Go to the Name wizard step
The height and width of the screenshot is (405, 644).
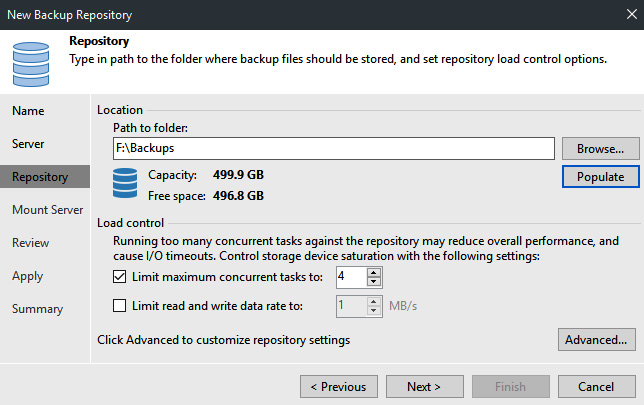pos(28,111)
